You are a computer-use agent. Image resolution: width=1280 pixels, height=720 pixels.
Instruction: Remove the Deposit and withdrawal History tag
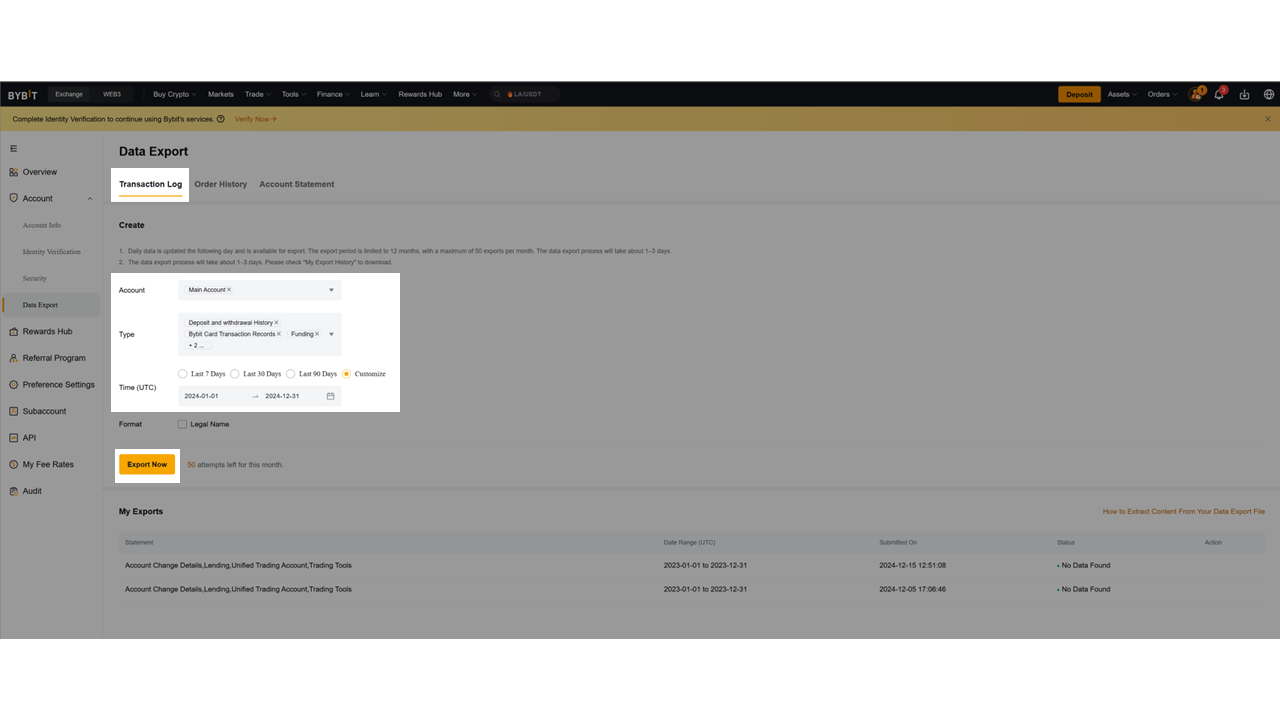[276, 323]
